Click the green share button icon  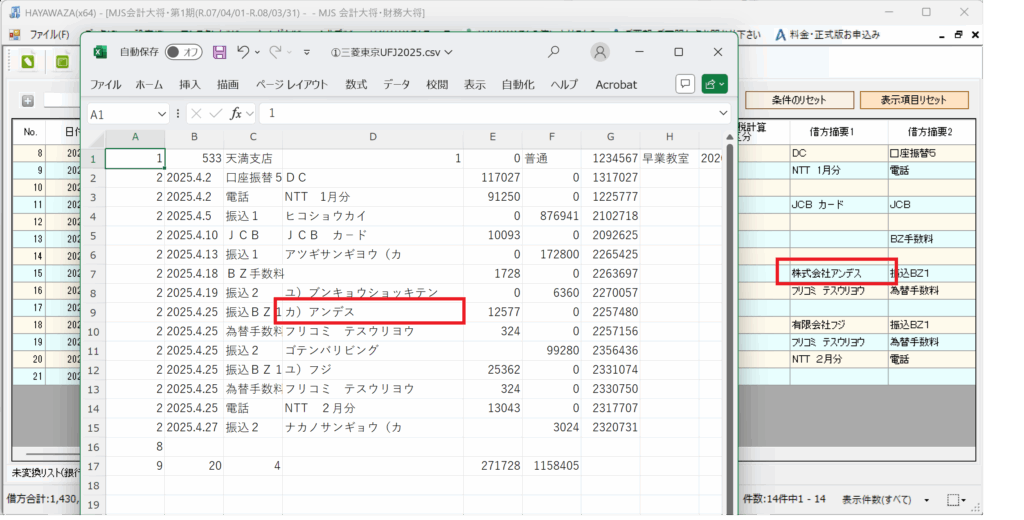(x=715, y=84)
